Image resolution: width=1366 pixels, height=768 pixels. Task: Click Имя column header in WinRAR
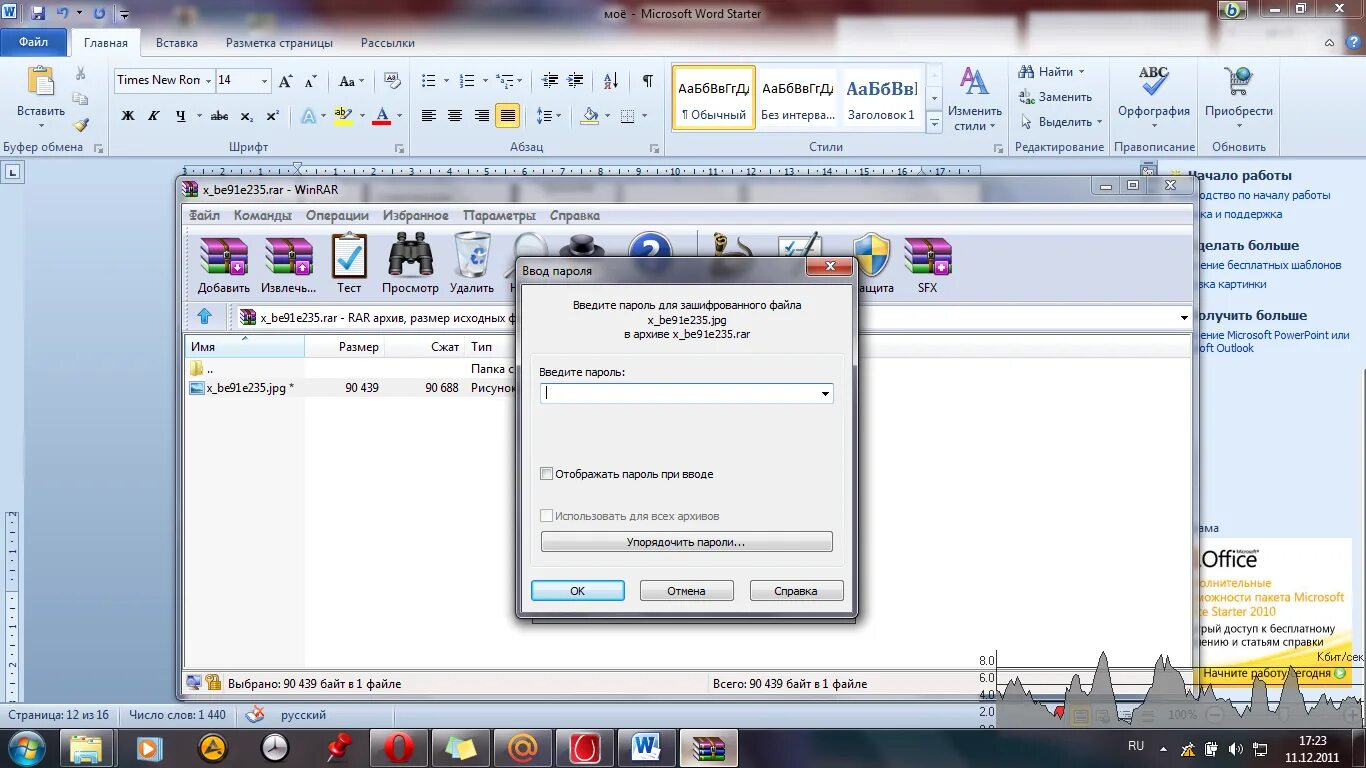point(245,347)
